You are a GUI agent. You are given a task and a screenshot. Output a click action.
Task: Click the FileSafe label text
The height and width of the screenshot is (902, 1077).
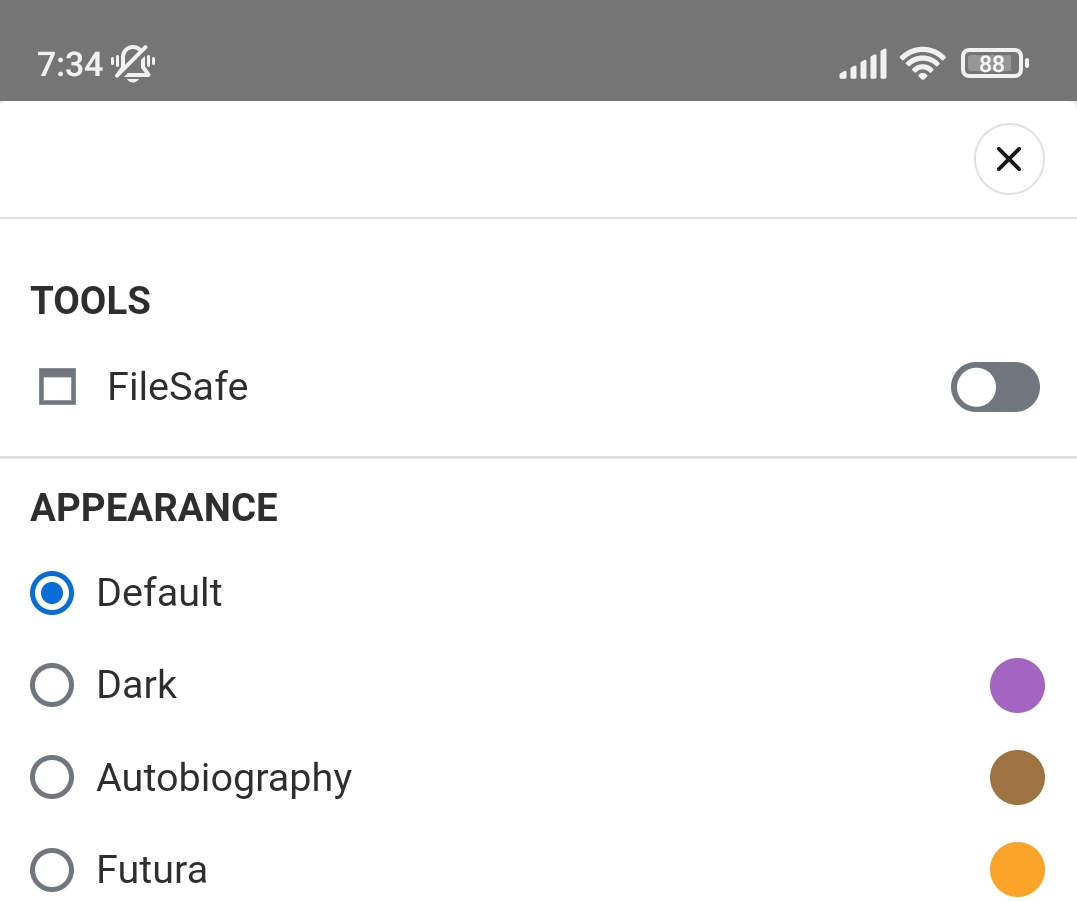pyautogui.click(x=178, y=387)
